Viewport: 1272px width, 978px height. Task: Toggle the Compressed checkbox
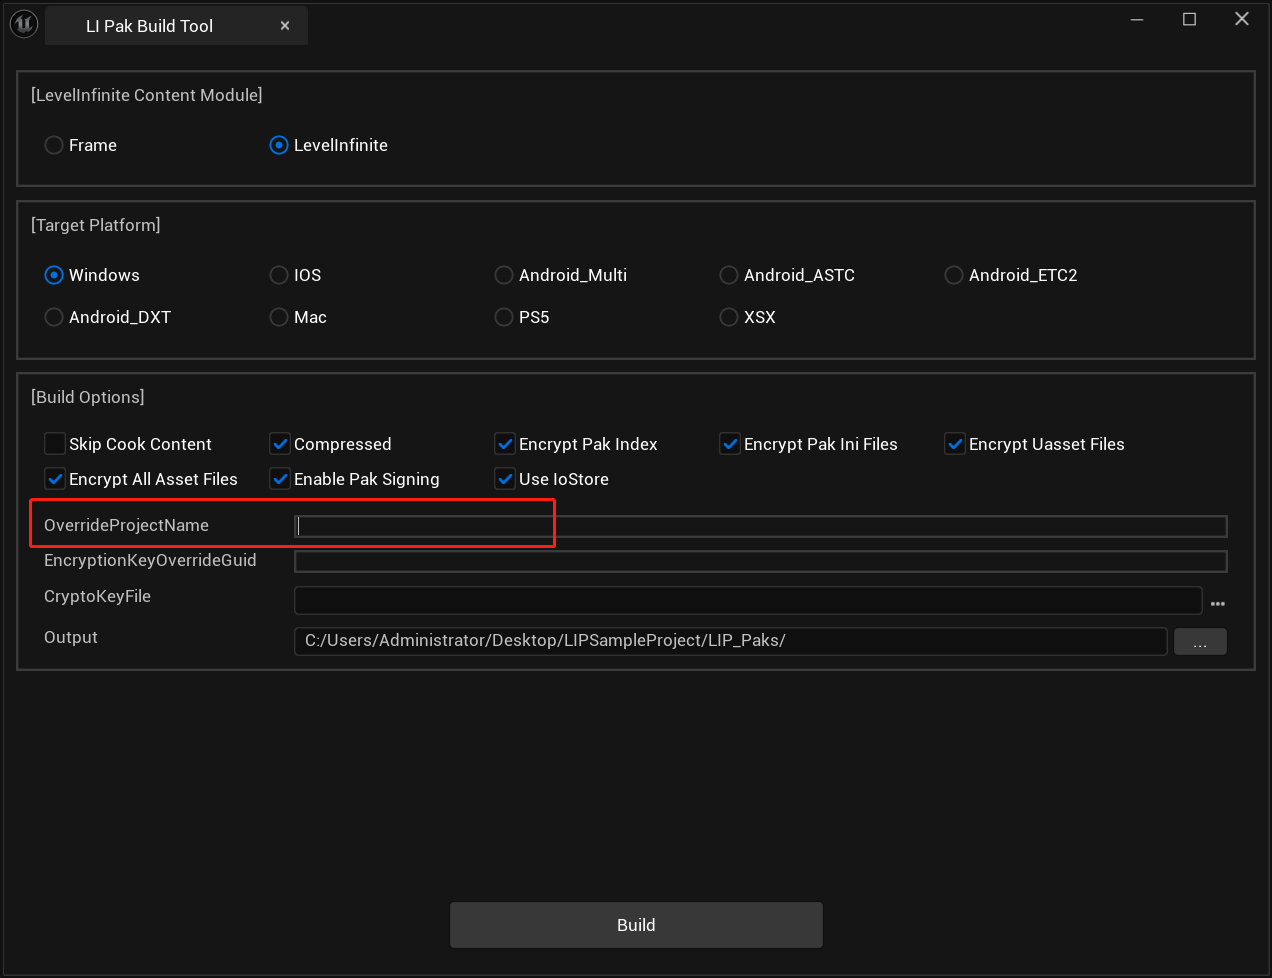[x=281, y=444]
